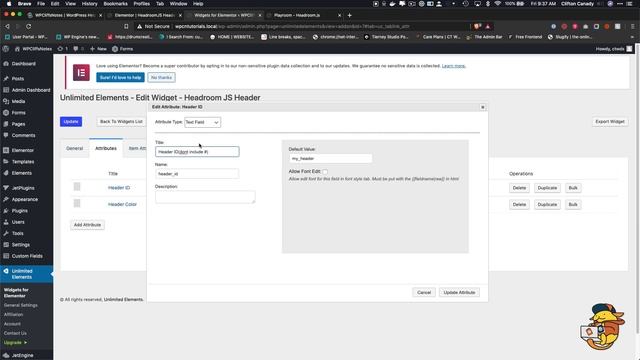Click the Brave shields icon
The width and height of the screenshot is (640, 360).
[x=477, y=26]
